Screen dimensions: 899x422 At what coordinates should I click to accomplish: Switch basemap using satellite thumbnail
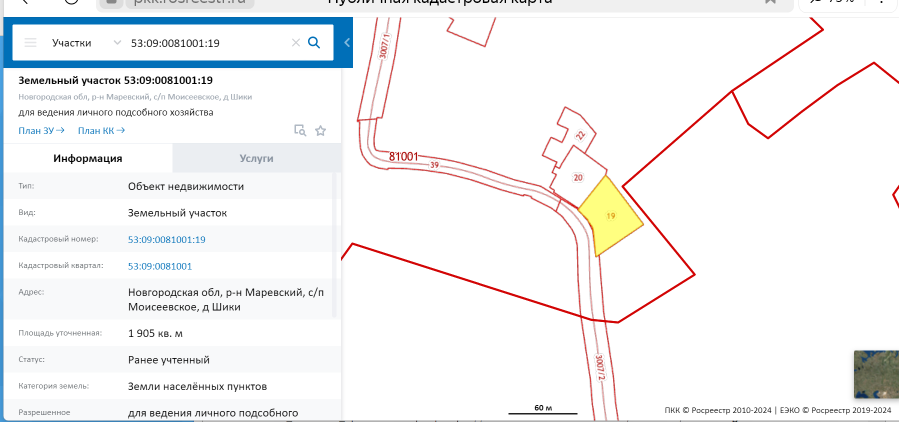point(875,375)
